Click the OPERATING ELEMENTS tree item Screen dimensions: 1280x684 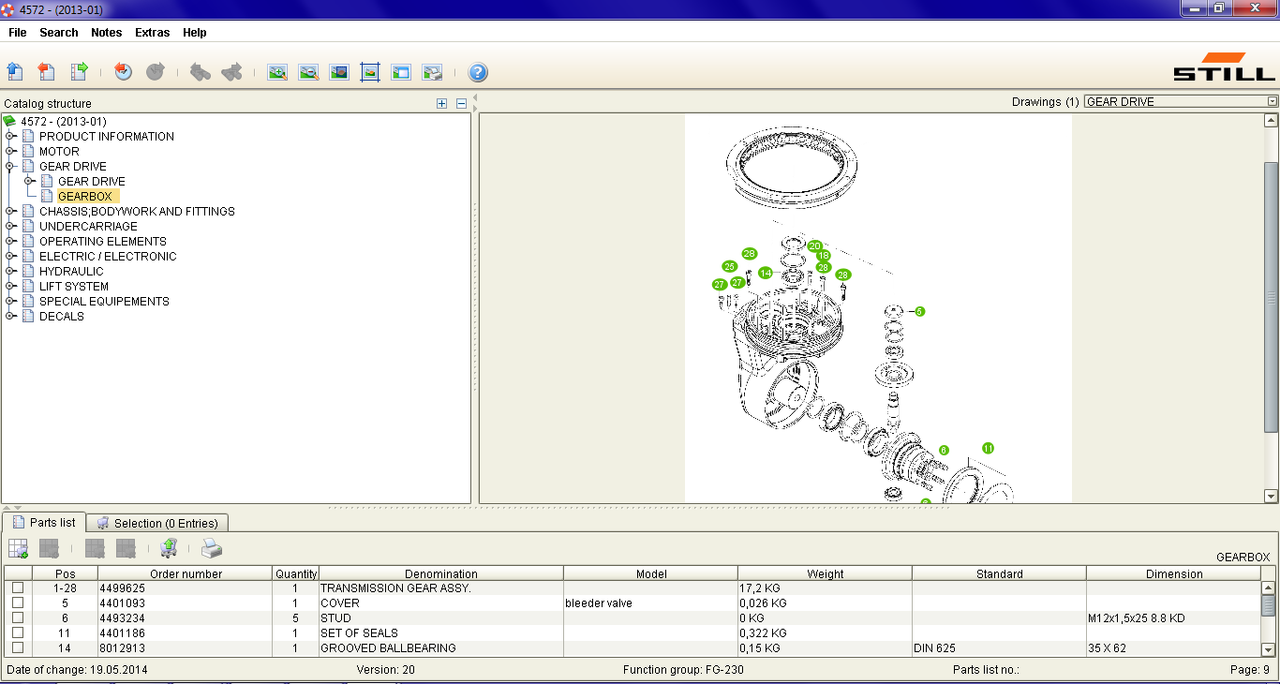click(x=103, y=241)
